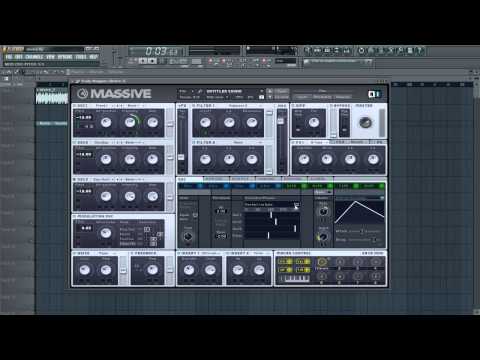
Task: Click the Insert 2 Dry/Wet knob
Action: (238, 269)
